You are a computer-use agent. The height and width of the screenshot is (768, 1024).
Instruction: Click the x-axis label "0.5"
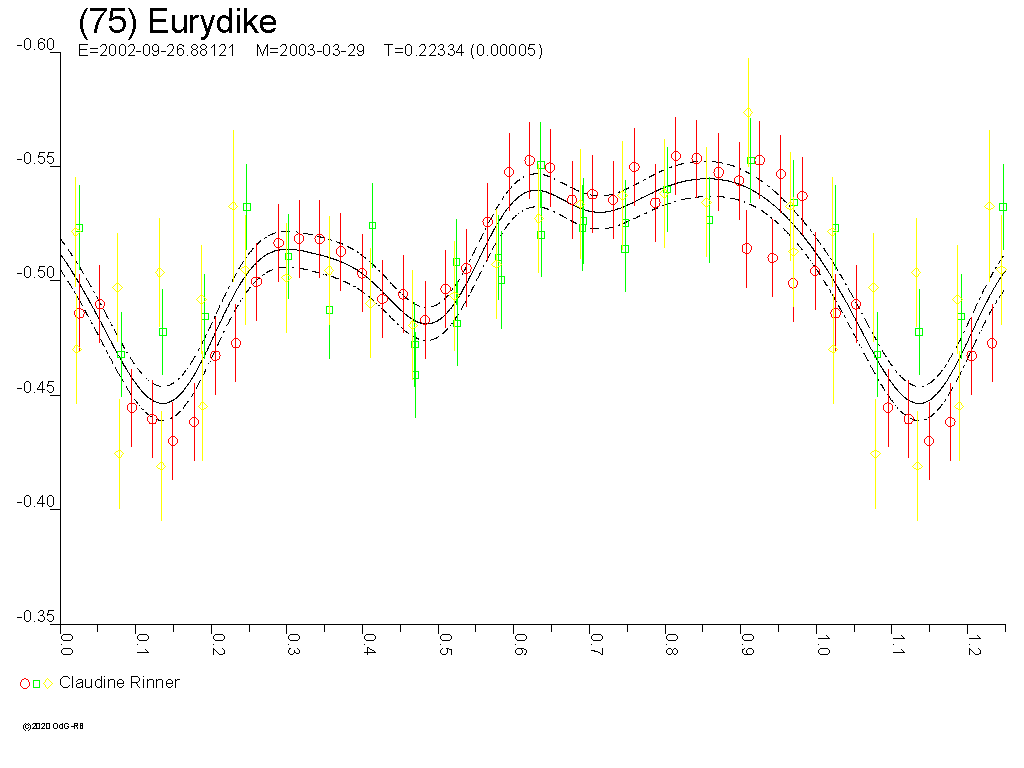pyautogui.click(x=445, y=643)
